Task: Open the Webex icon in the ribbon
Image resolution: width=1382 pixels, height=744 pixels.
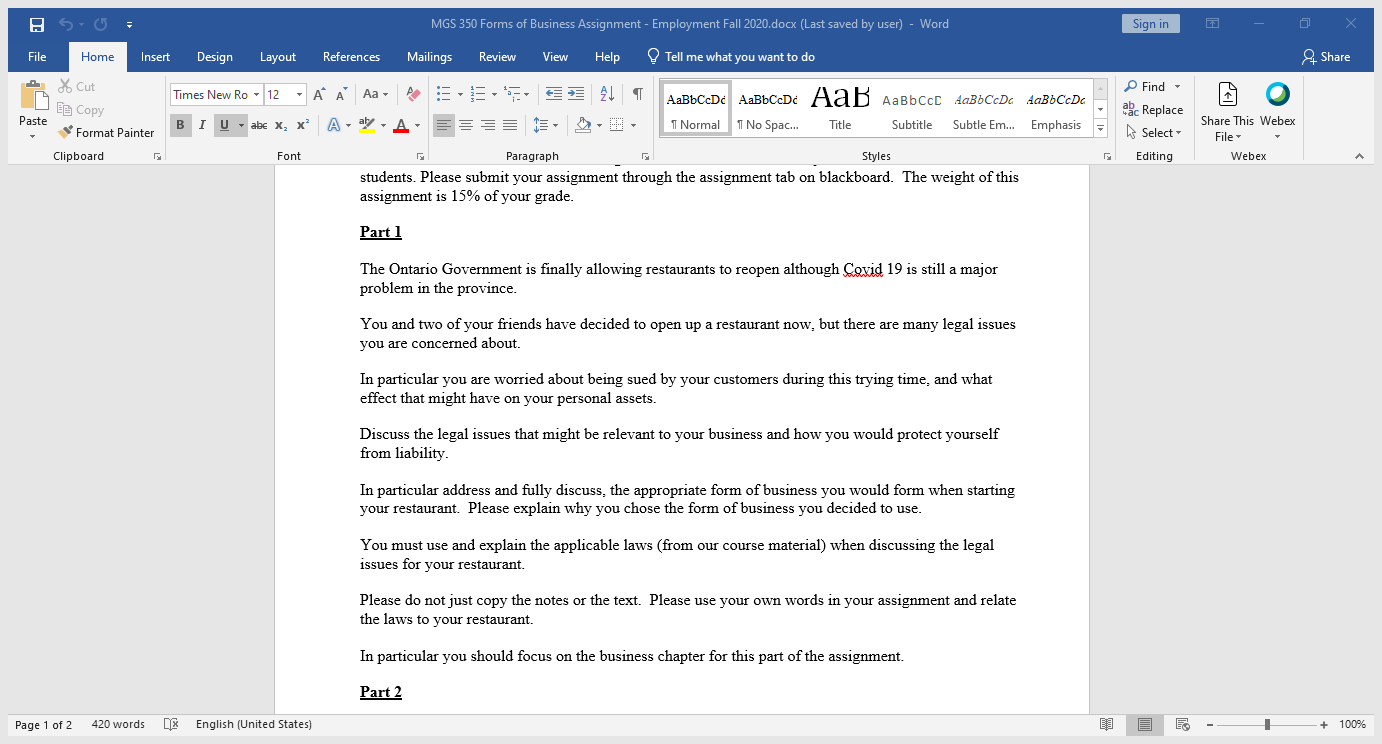Action: coord(1278,105)
